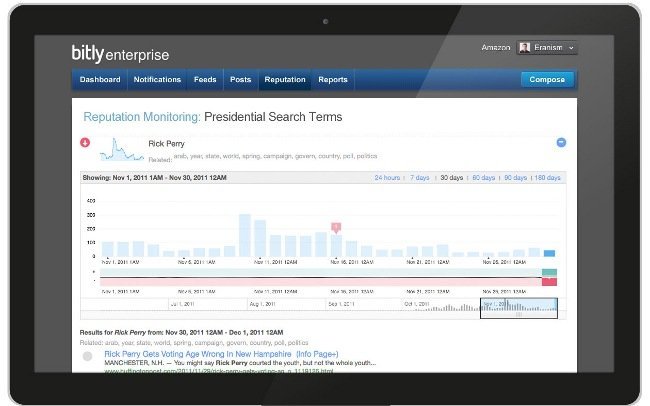Set chart range to 180 days
Image resolution: width=650 pixels, height=406 pixels.
click(x=547, y=177)
